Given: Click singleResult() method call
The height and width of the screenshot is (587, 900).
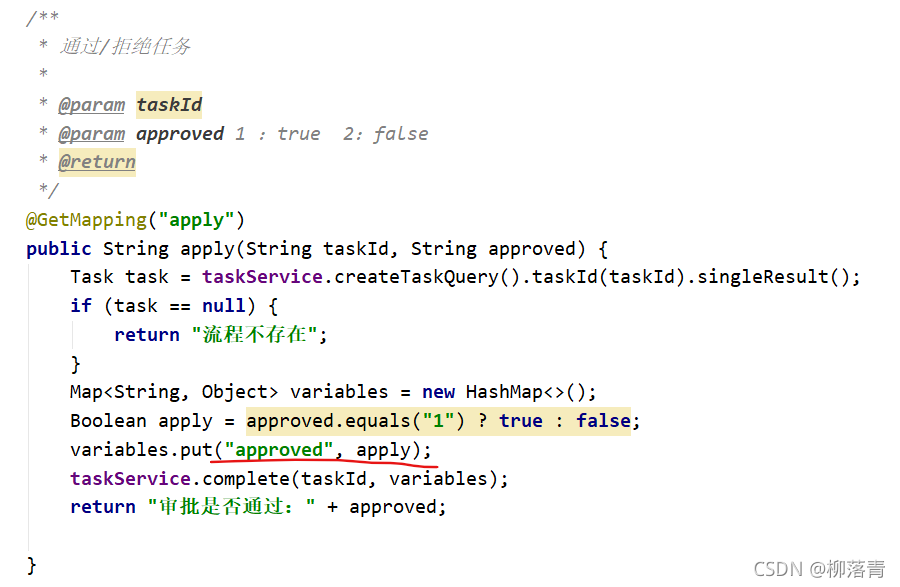Looking at the screenshot, I should click(773, 277).
